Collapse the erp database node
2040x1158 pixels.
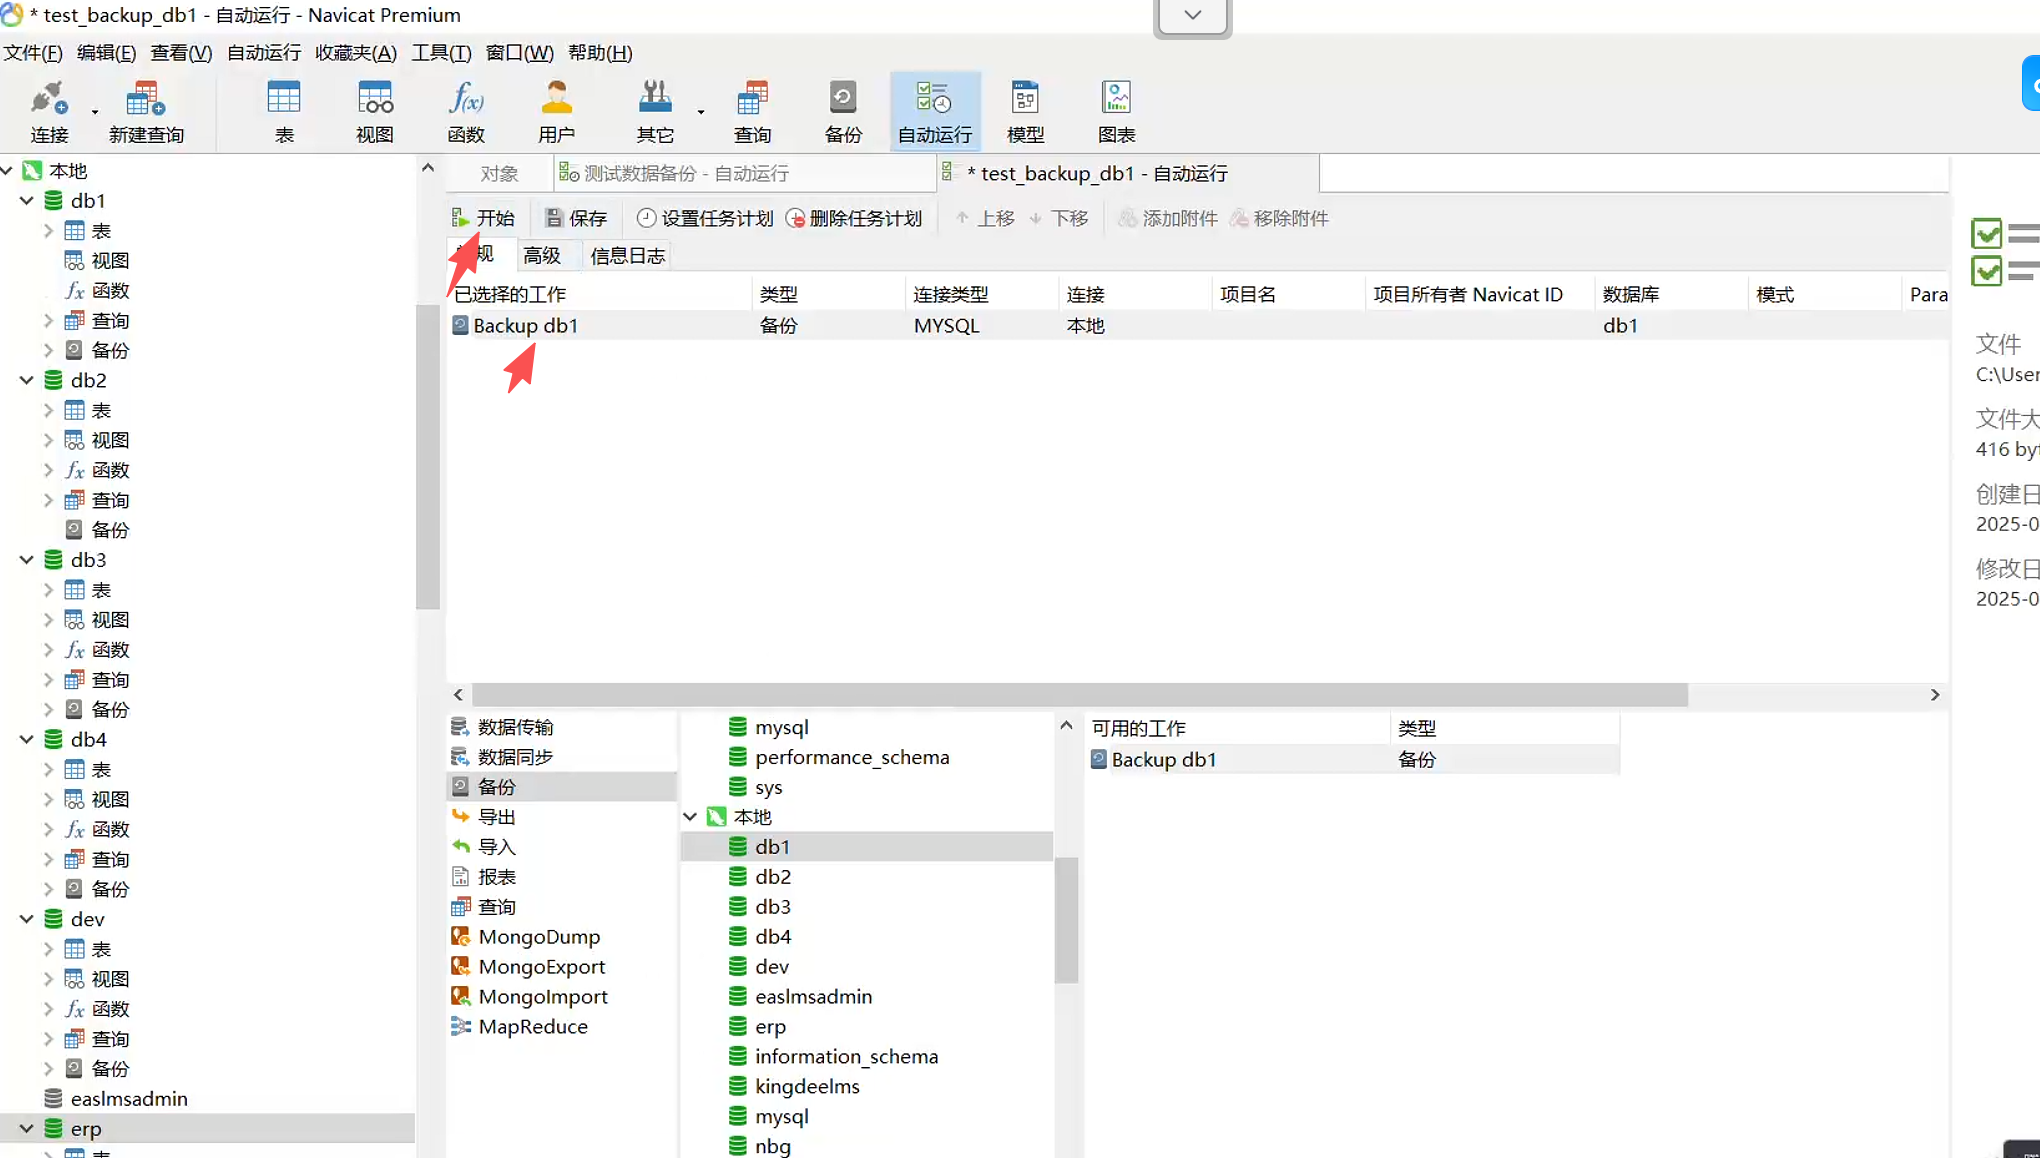click(x=27, y=1129)
